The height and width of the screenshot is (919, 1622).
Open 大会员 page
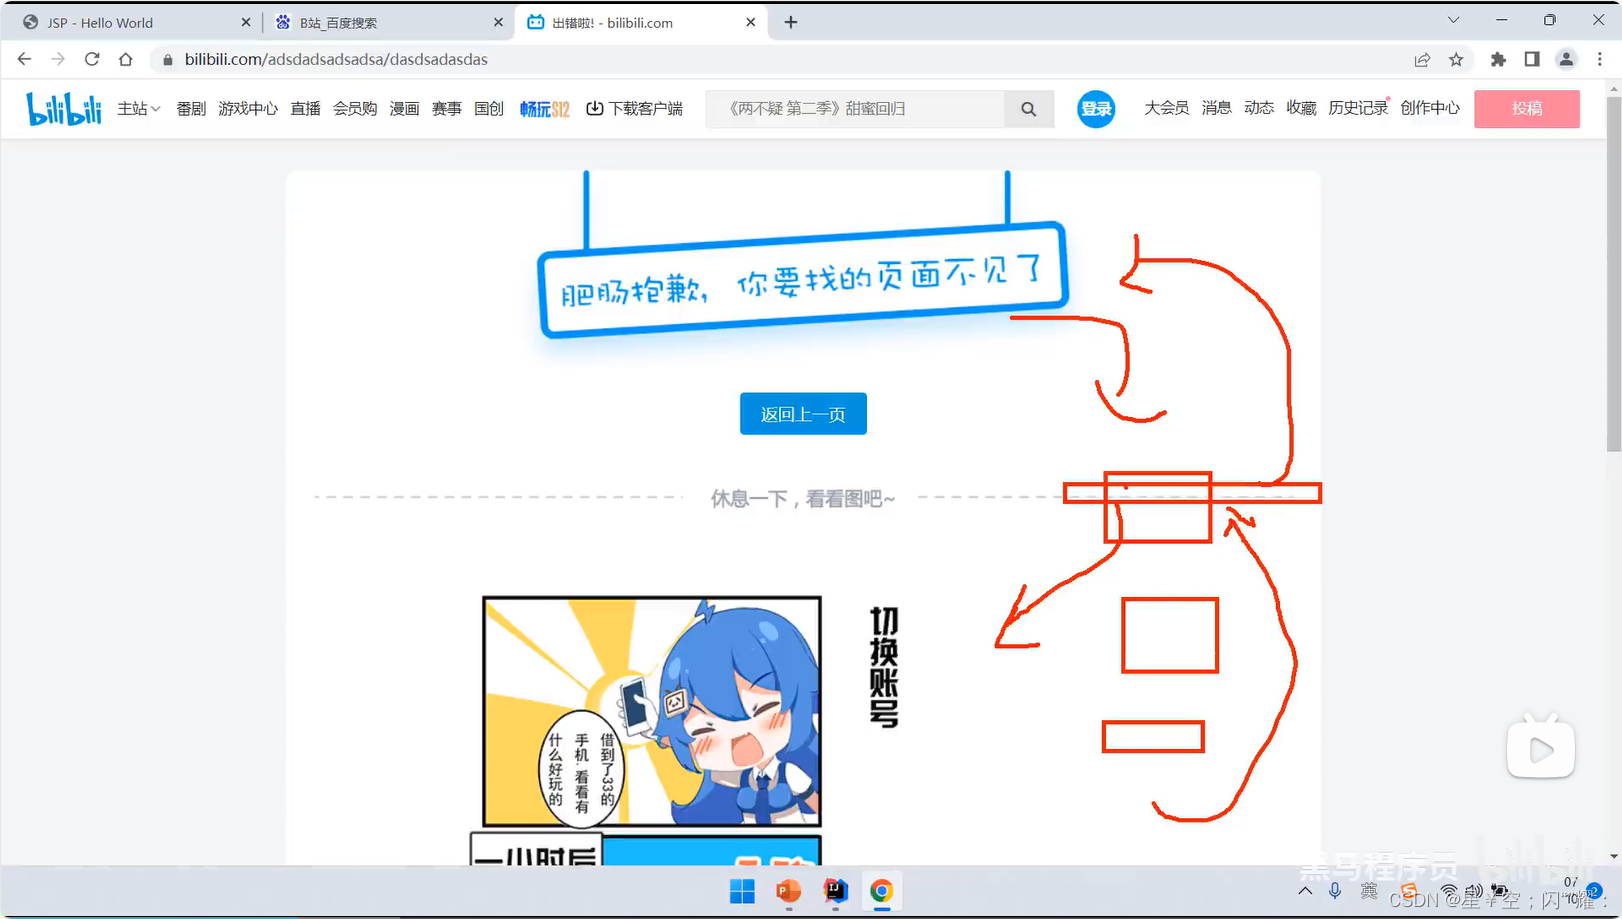tap(1166, 108)
